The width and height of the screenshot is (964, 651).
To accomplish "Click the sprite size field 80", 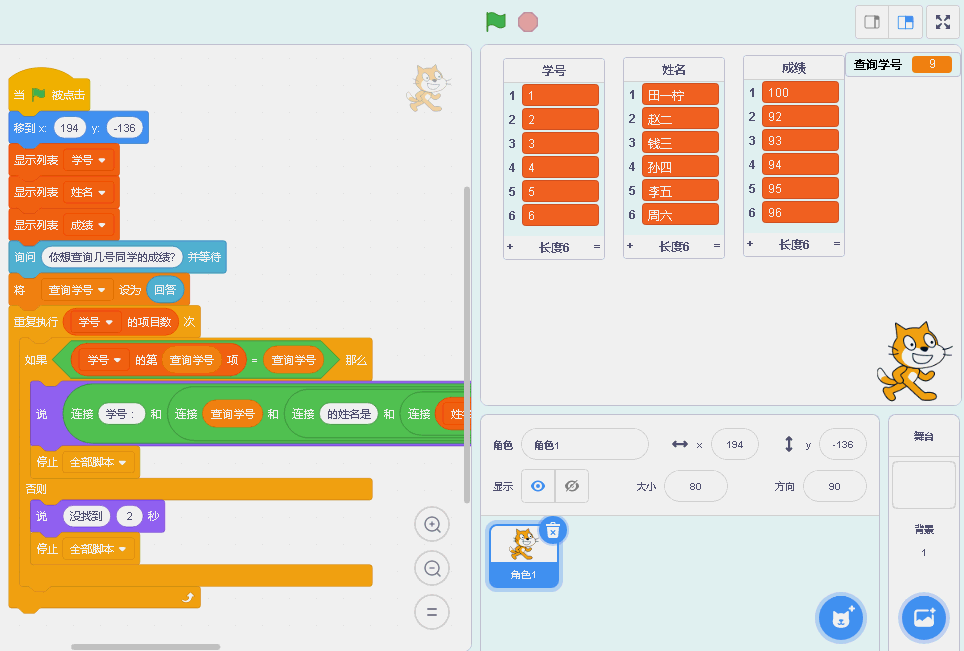I will [695, 486].
